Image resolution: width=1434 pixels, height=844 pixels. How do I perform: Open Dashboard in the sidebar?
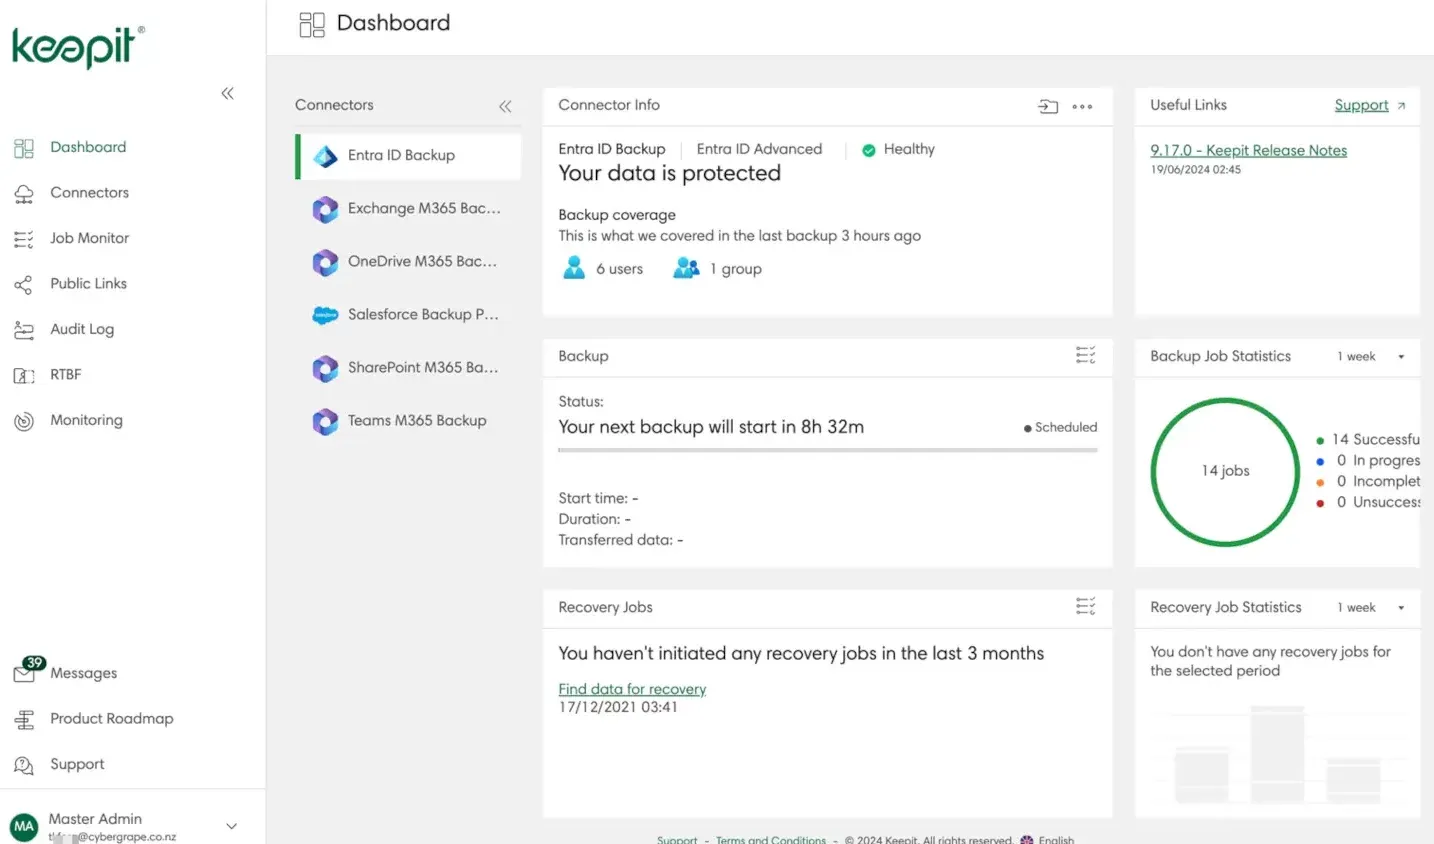coord(88,147)
